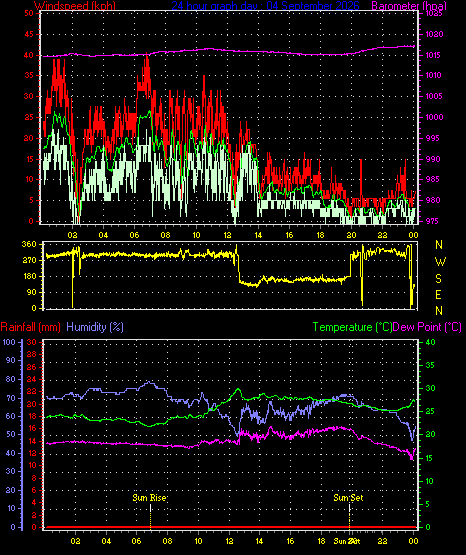The height and width of the screenshot is (555, 466).
Task: Click the 990 barometer axis value
Action: click(x=432, y=159)
